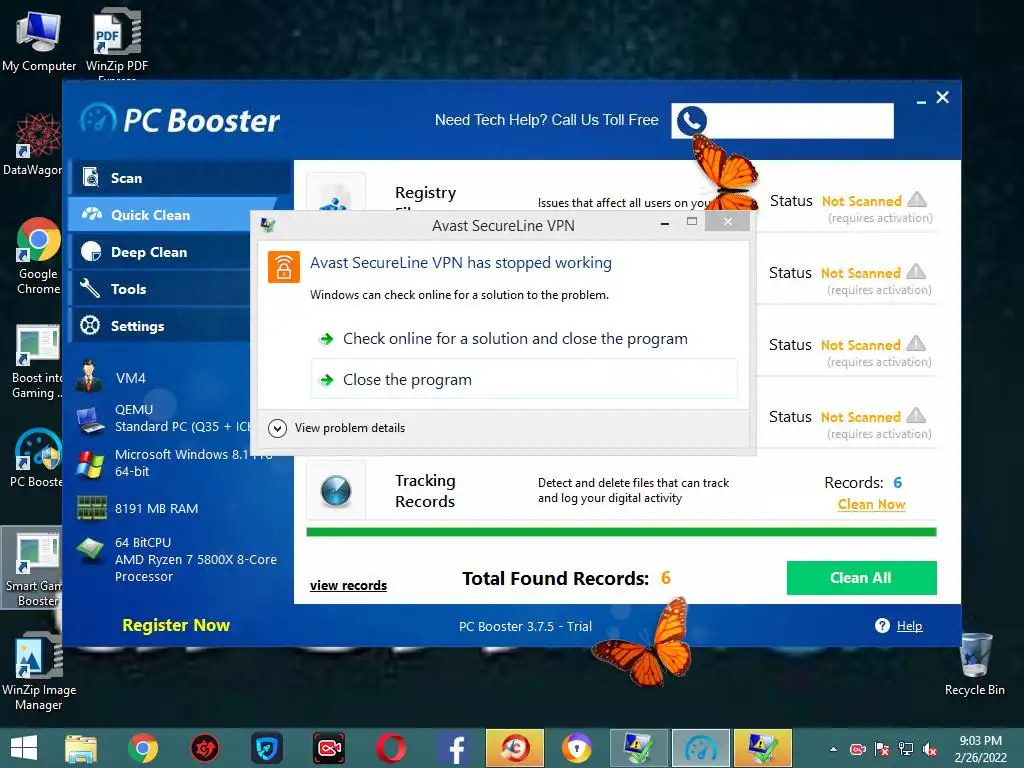Click the Help question mark icon

(882, 626)
